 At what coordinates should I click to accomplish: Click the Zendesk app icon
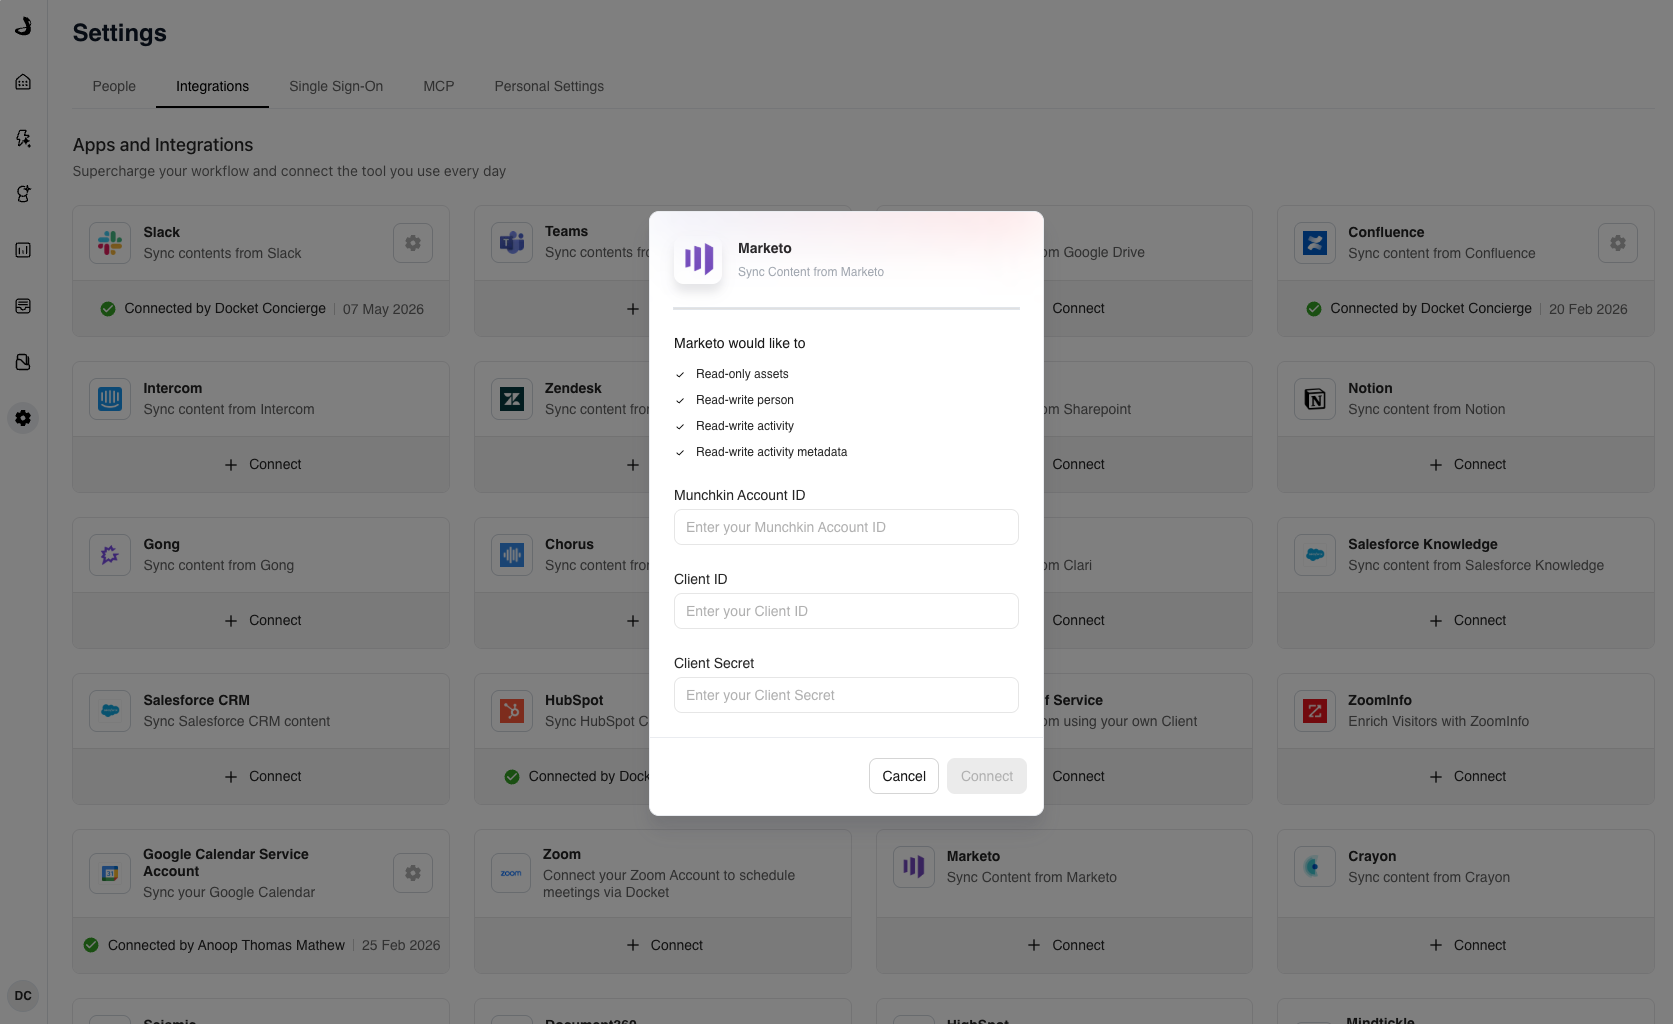(512, 399)
